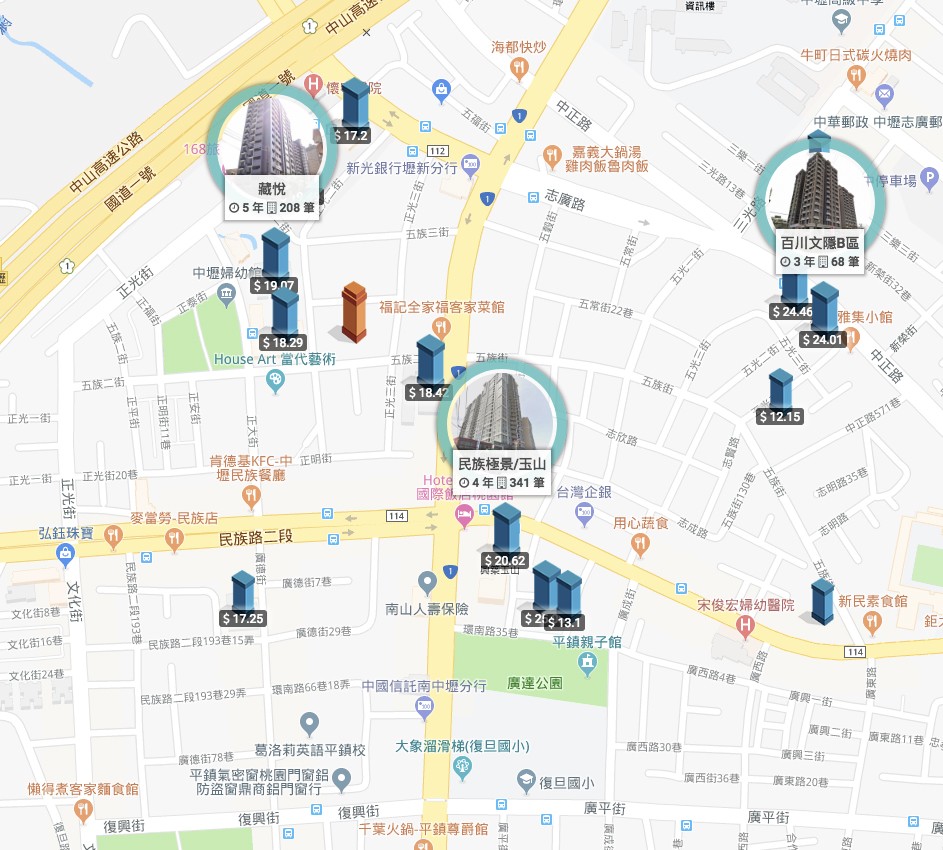Open the 中國信託南中壢分行 bank pin
943x850 pixels.
pyautogui.click(x=425, y=709)
